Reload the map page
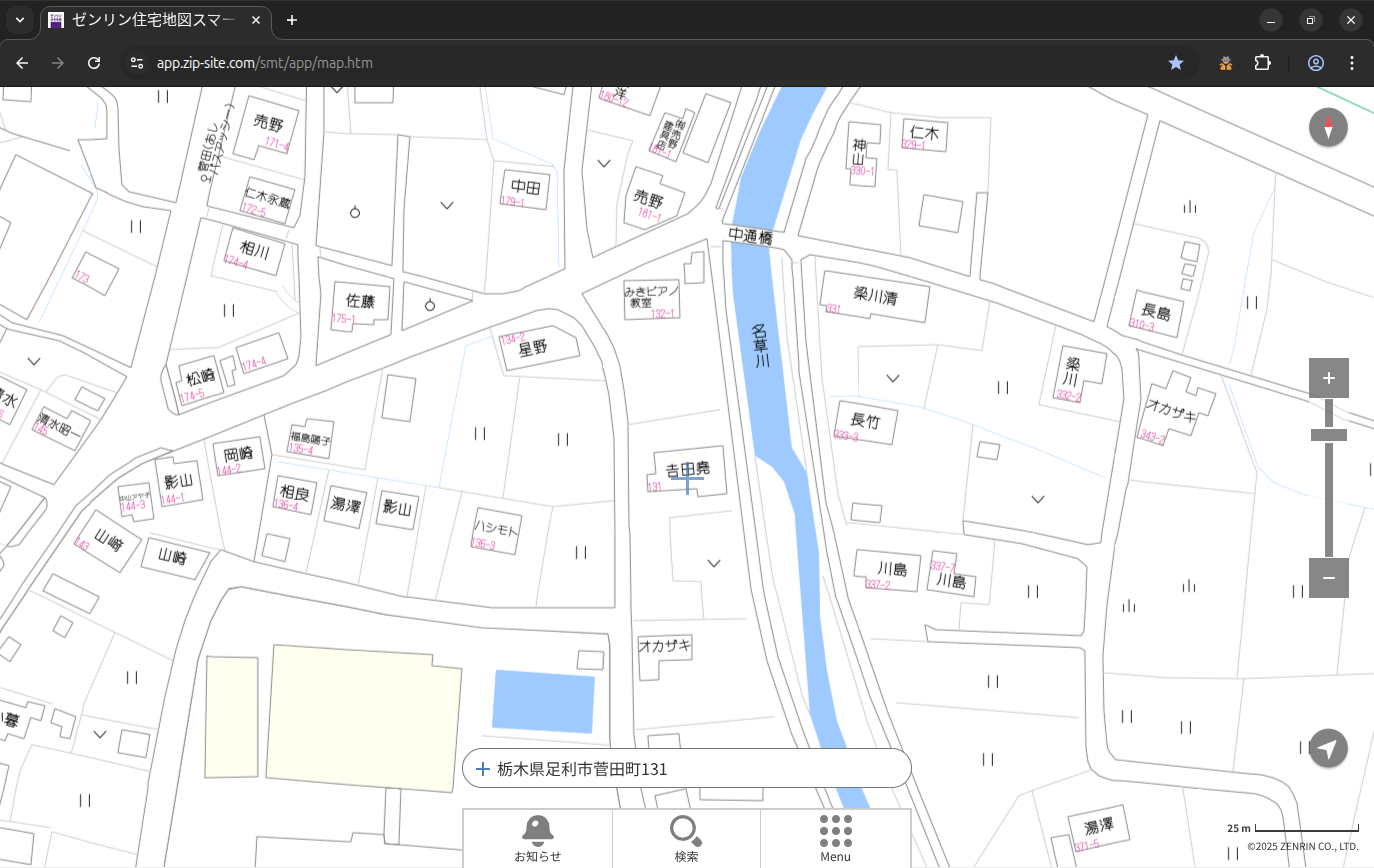This screenshot has width=1374, height=868. pyautogui.click(x=94, y=63)
